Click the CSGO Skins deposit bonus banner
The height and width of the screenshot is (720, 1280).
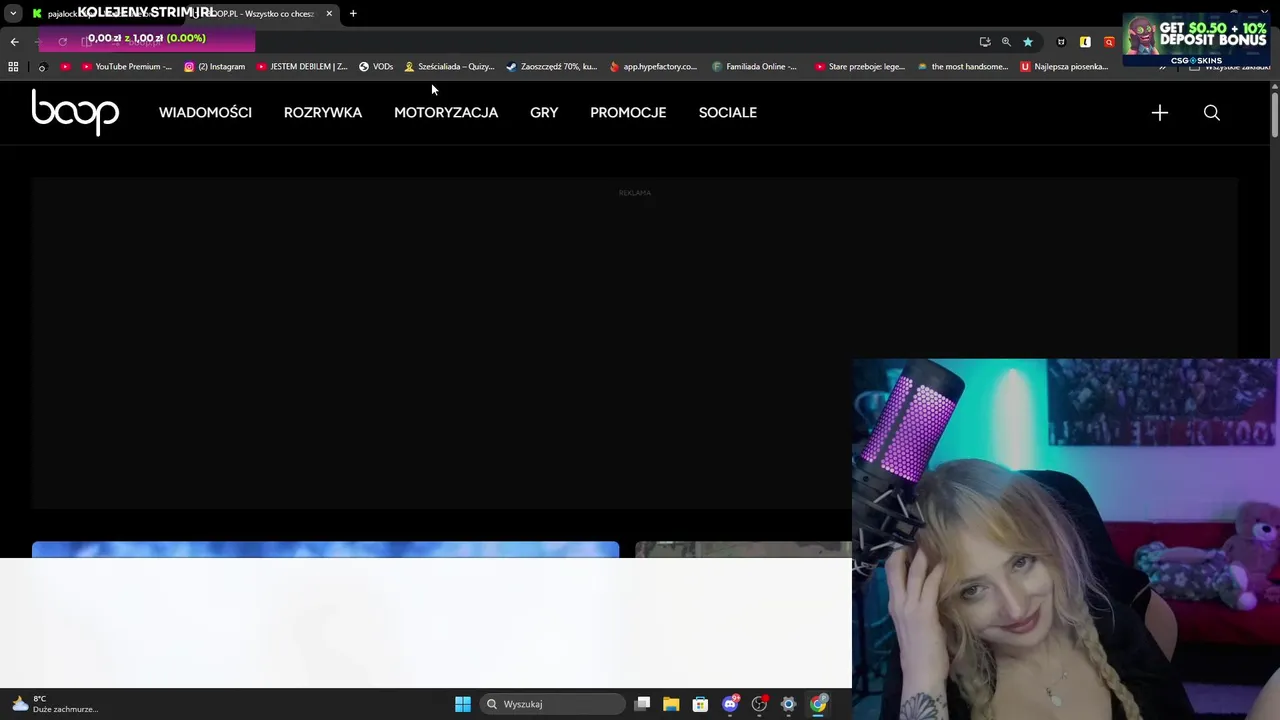pyautogui.click(x=1196, y=40)
